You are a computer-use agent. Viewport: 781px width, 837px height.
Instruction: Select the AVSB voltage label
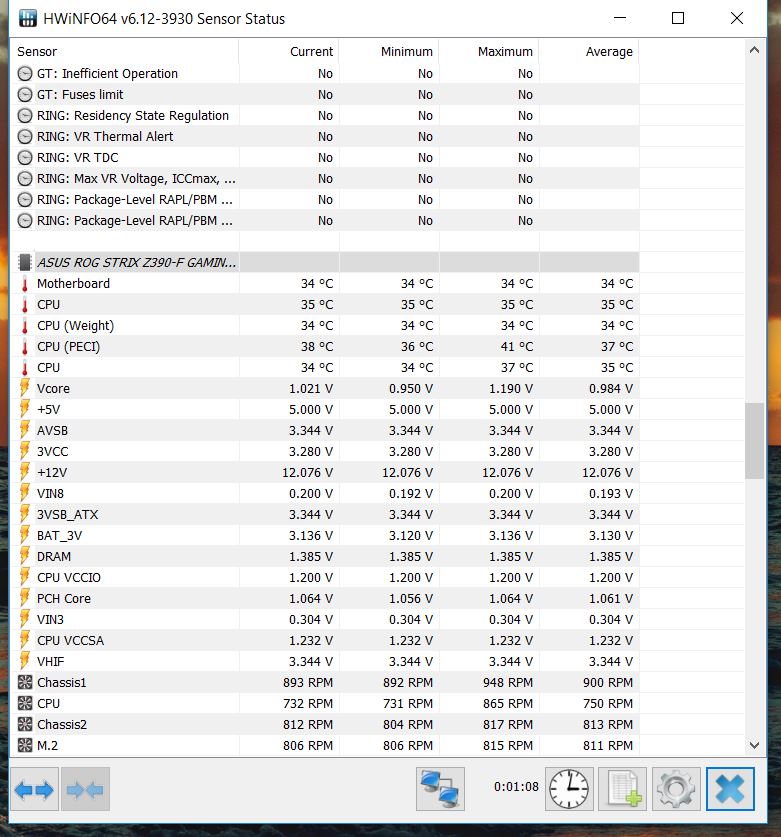pyautogui.click(x=52, y=430)
